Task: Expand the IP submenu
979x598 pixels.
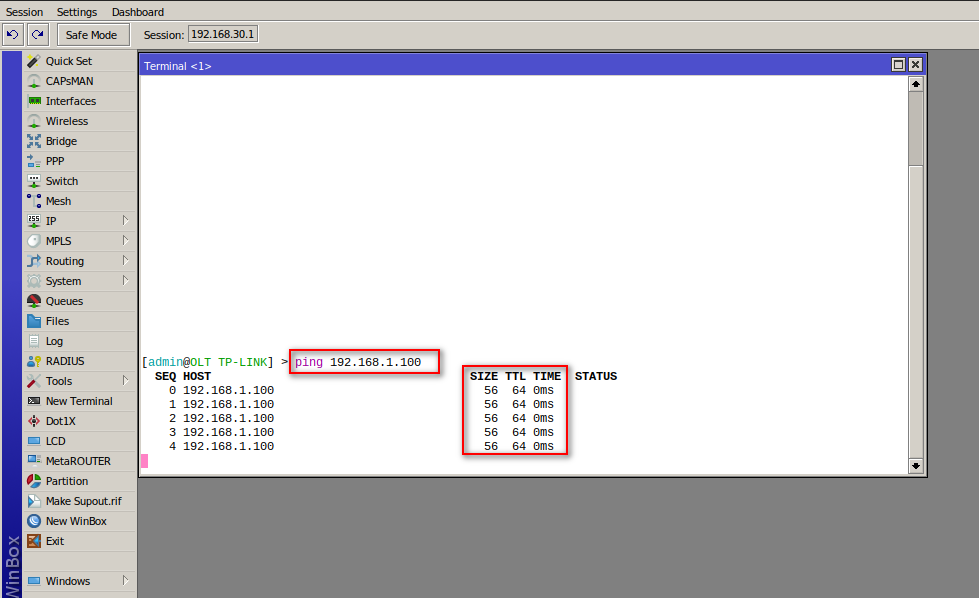Action: pos(50,221)
